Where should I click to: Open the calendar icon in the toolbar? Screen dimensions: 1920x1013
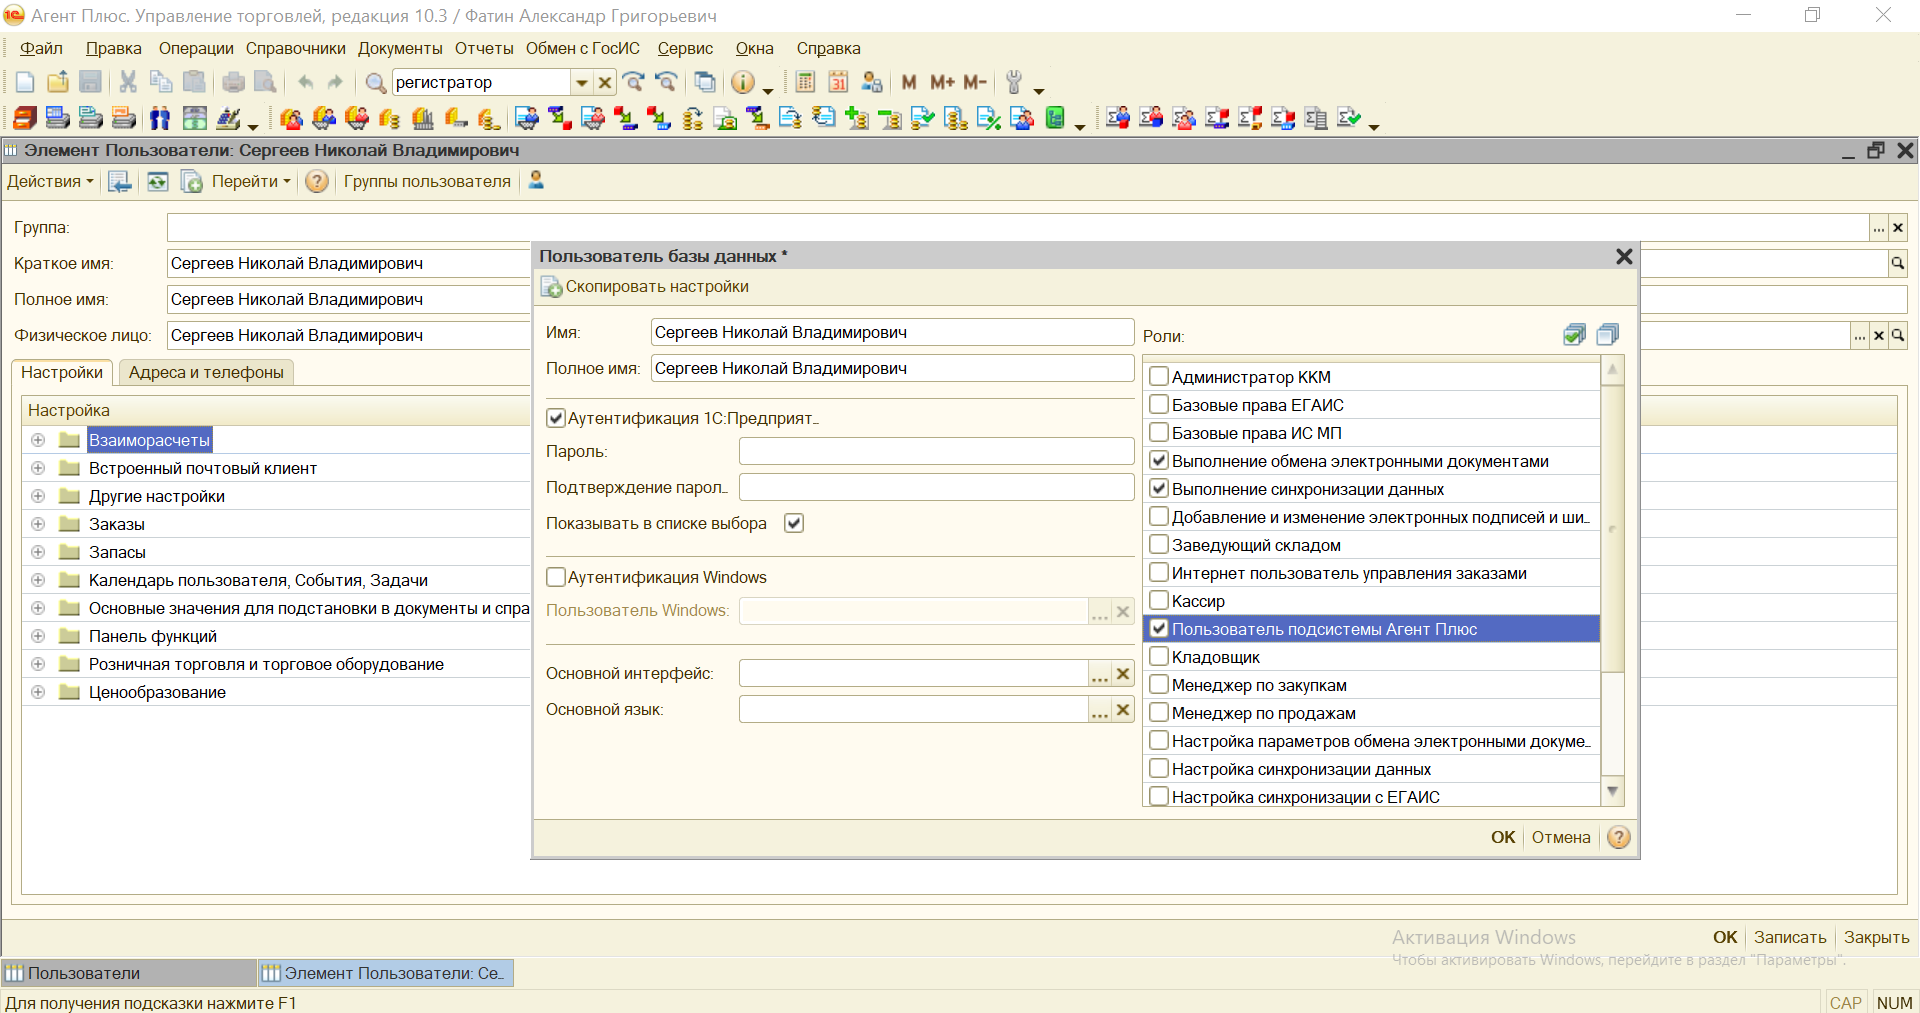[x=838, y=82]
